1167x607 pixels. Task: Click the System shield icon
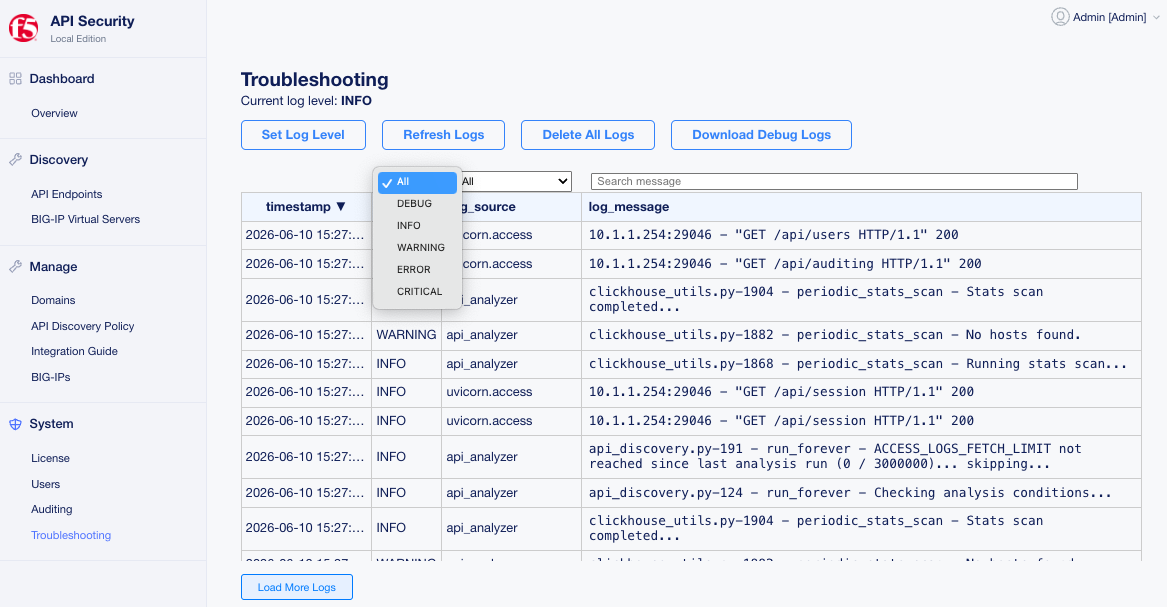pos(15,424)
